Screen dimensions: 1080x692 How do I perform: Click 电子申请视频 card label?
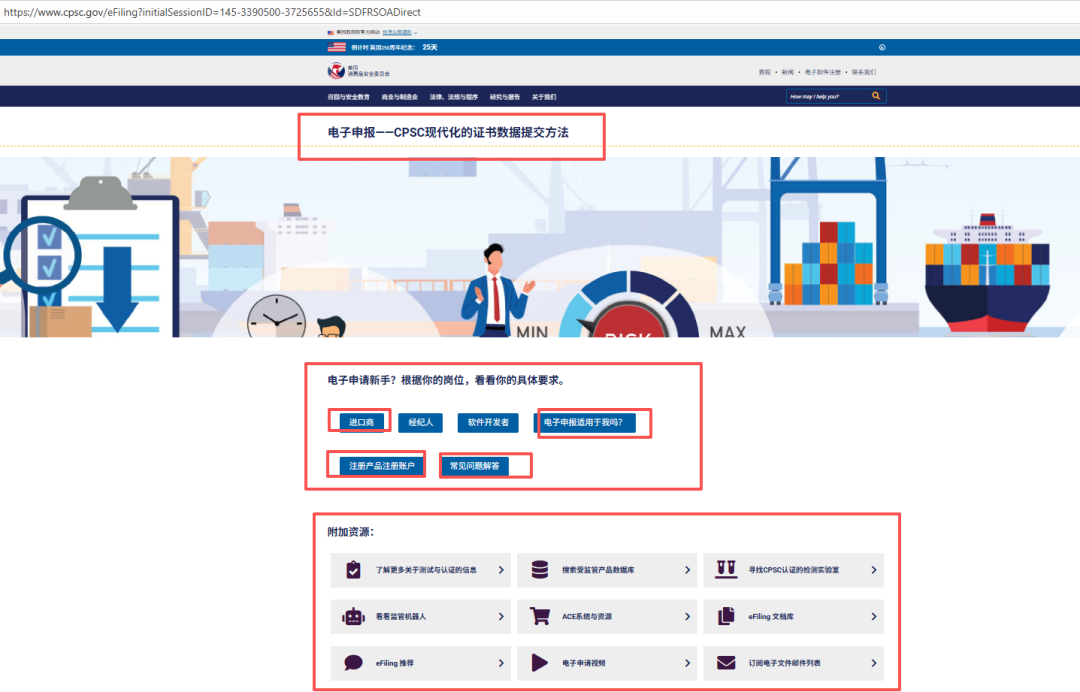(x=584, y=663)
